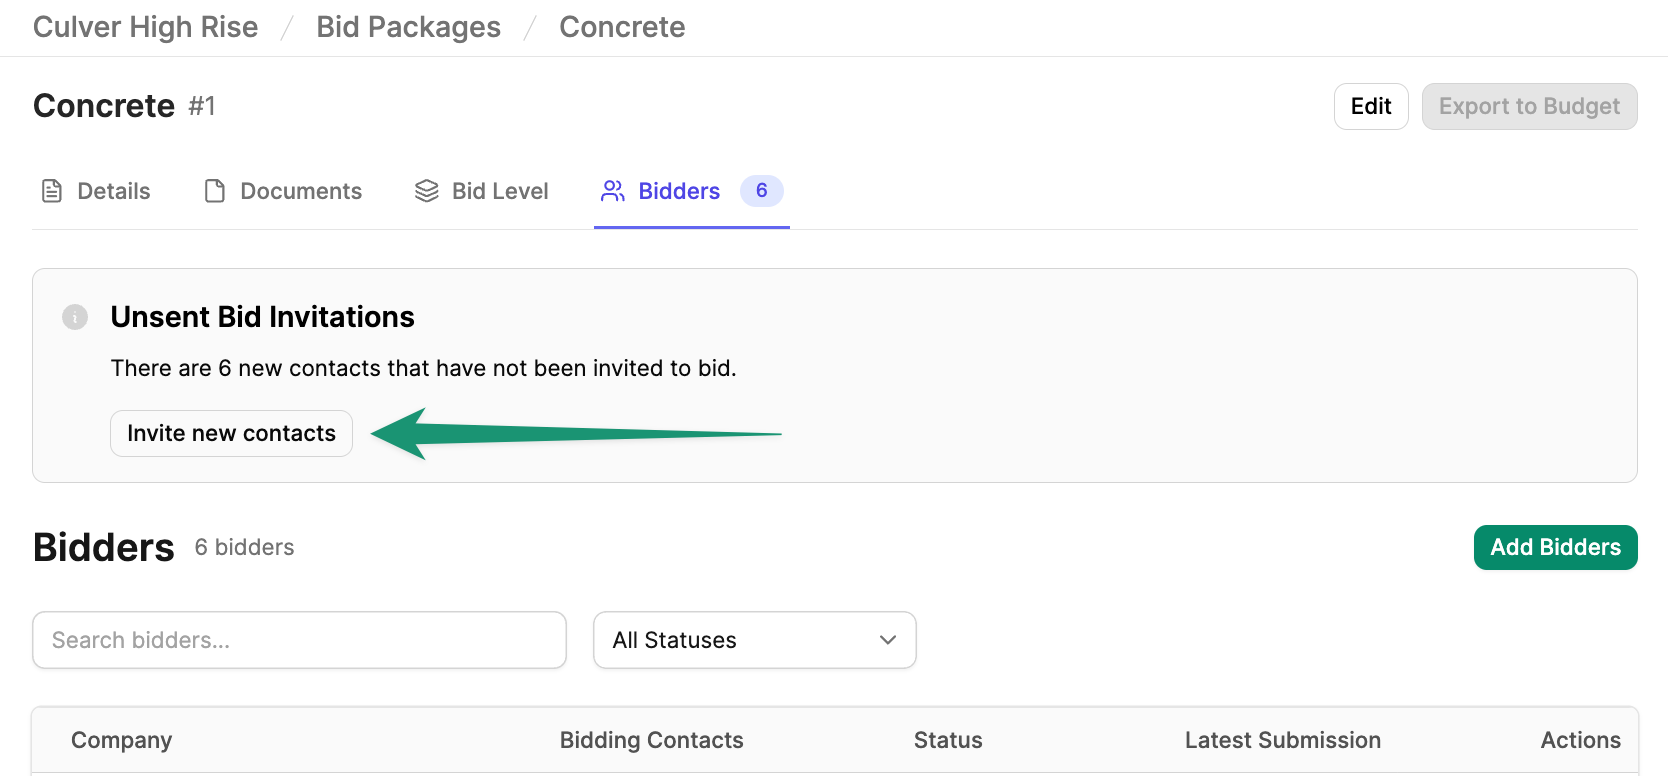Screen dimensions: 1668x776
Task: Switch to the Details tab
Action: [x=96, y=191]
